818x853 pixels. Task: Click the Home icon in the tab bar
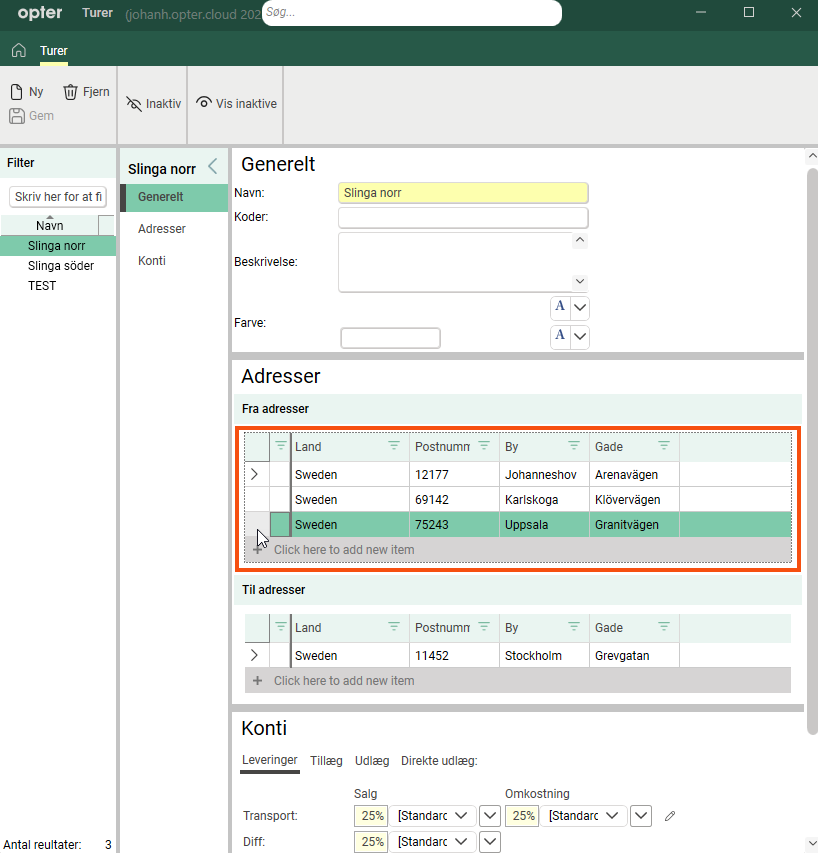tap(19, 50)
